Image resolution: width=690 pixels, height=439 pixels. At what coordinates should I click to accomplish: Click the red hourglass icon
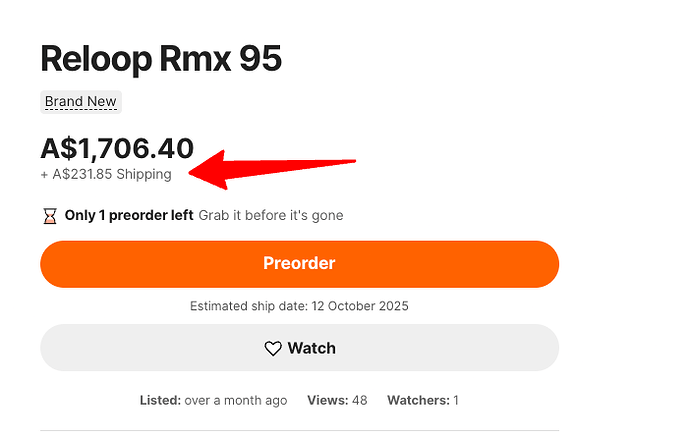tap(50, 216)
